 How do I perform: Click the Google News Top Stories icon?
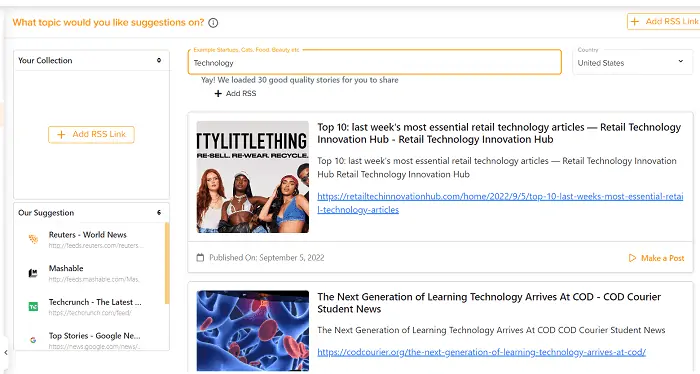(33, 340)
